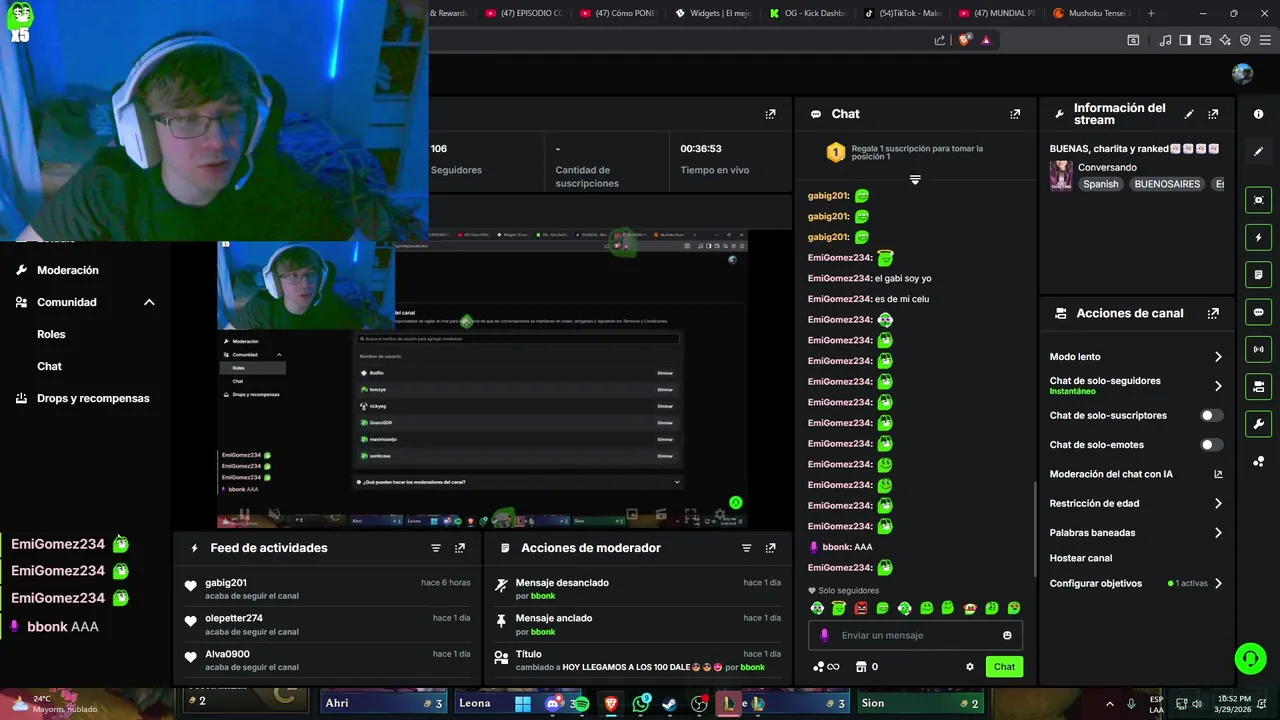Send message with green Chat button
Viewport: 1280px width, 720px height.
[1004, 667]
